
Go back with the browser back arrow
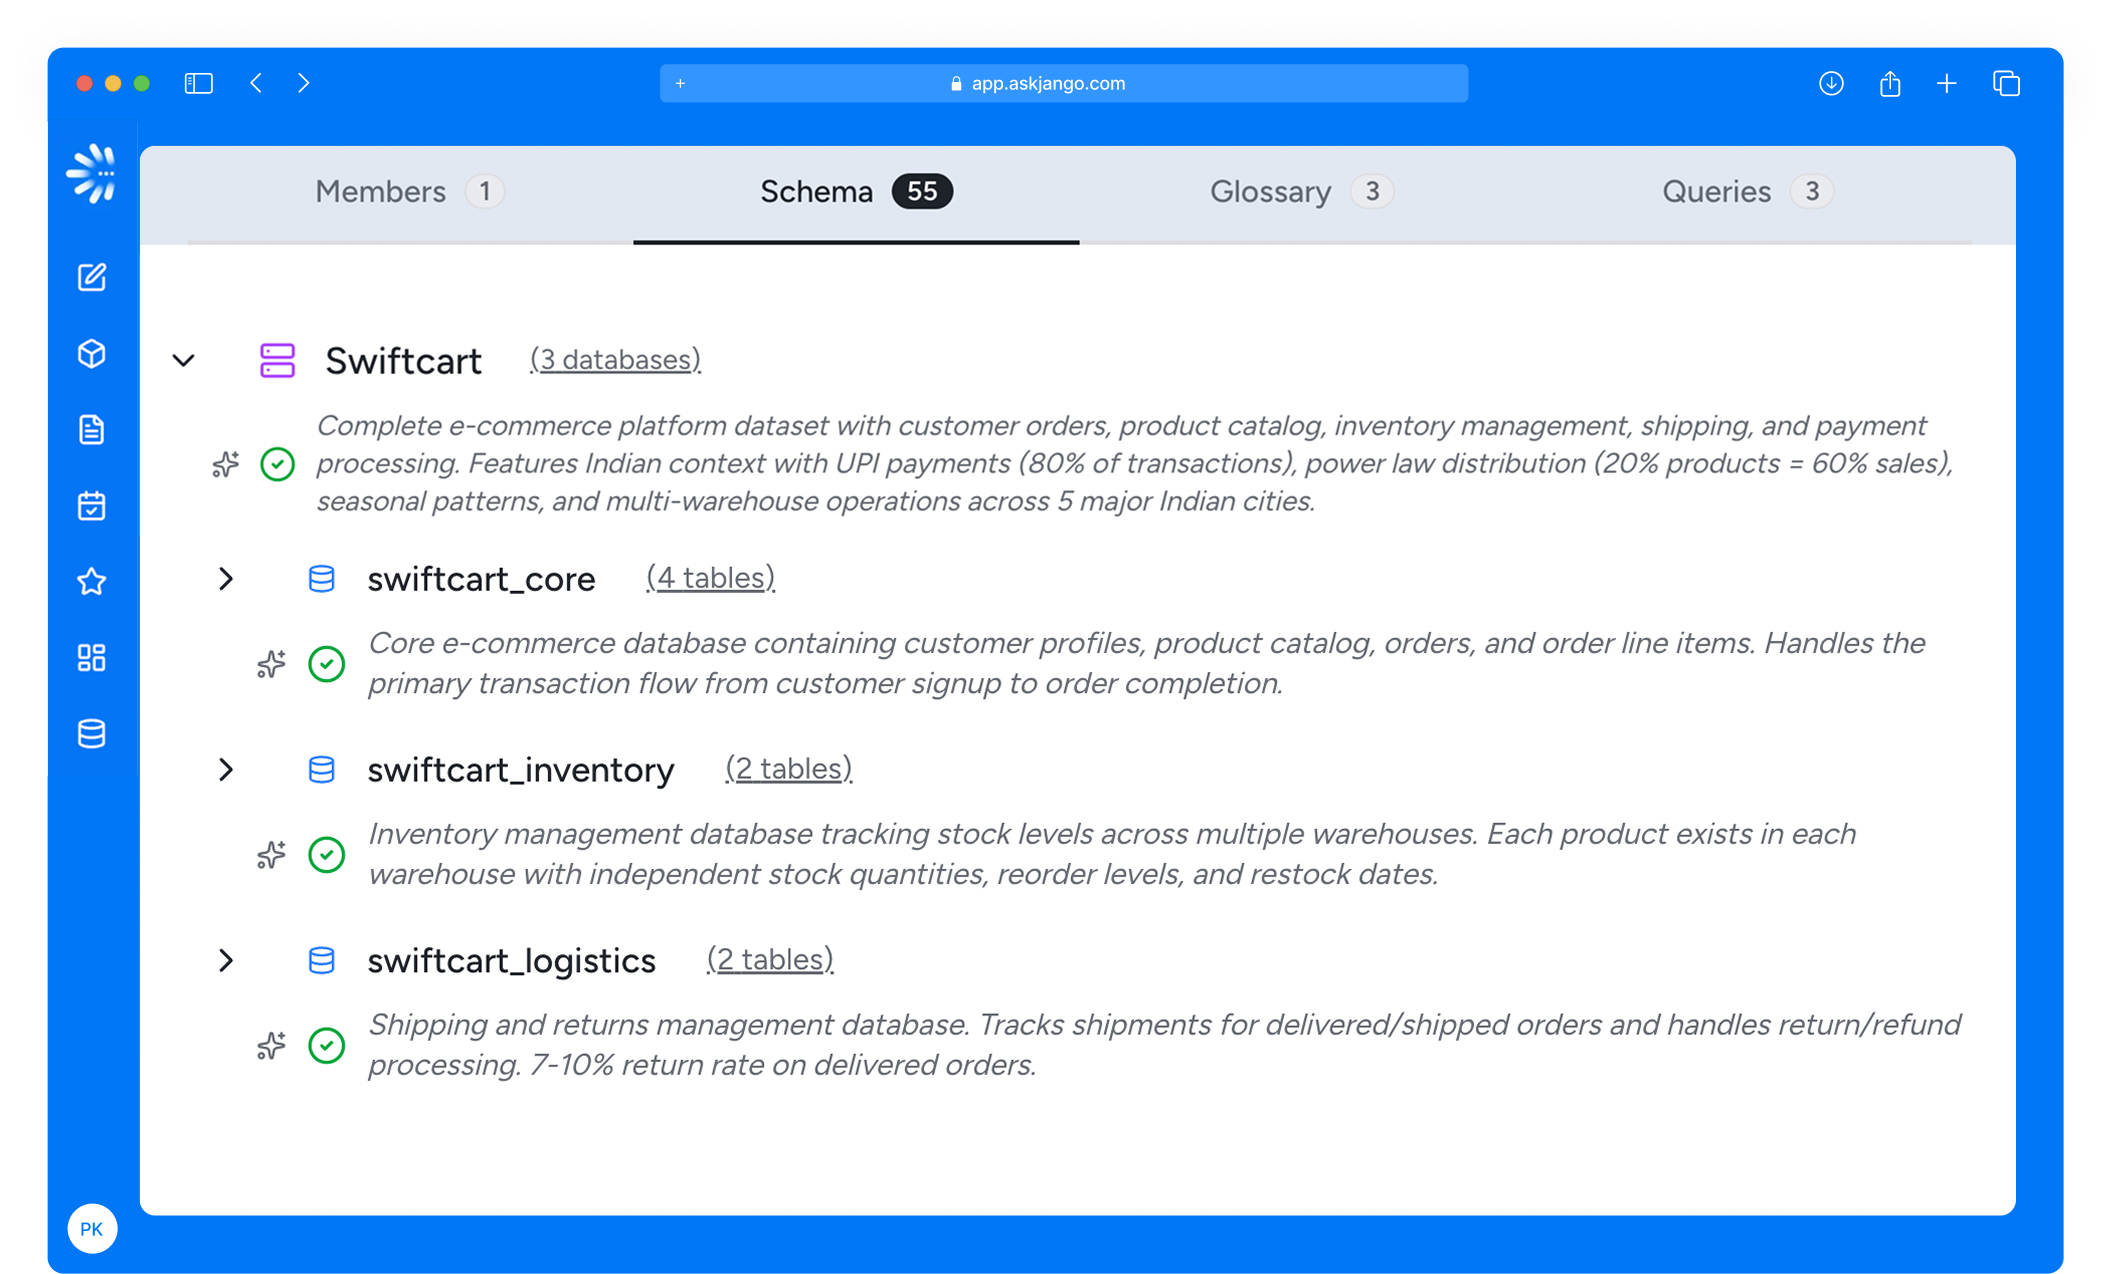pos(257,83)
